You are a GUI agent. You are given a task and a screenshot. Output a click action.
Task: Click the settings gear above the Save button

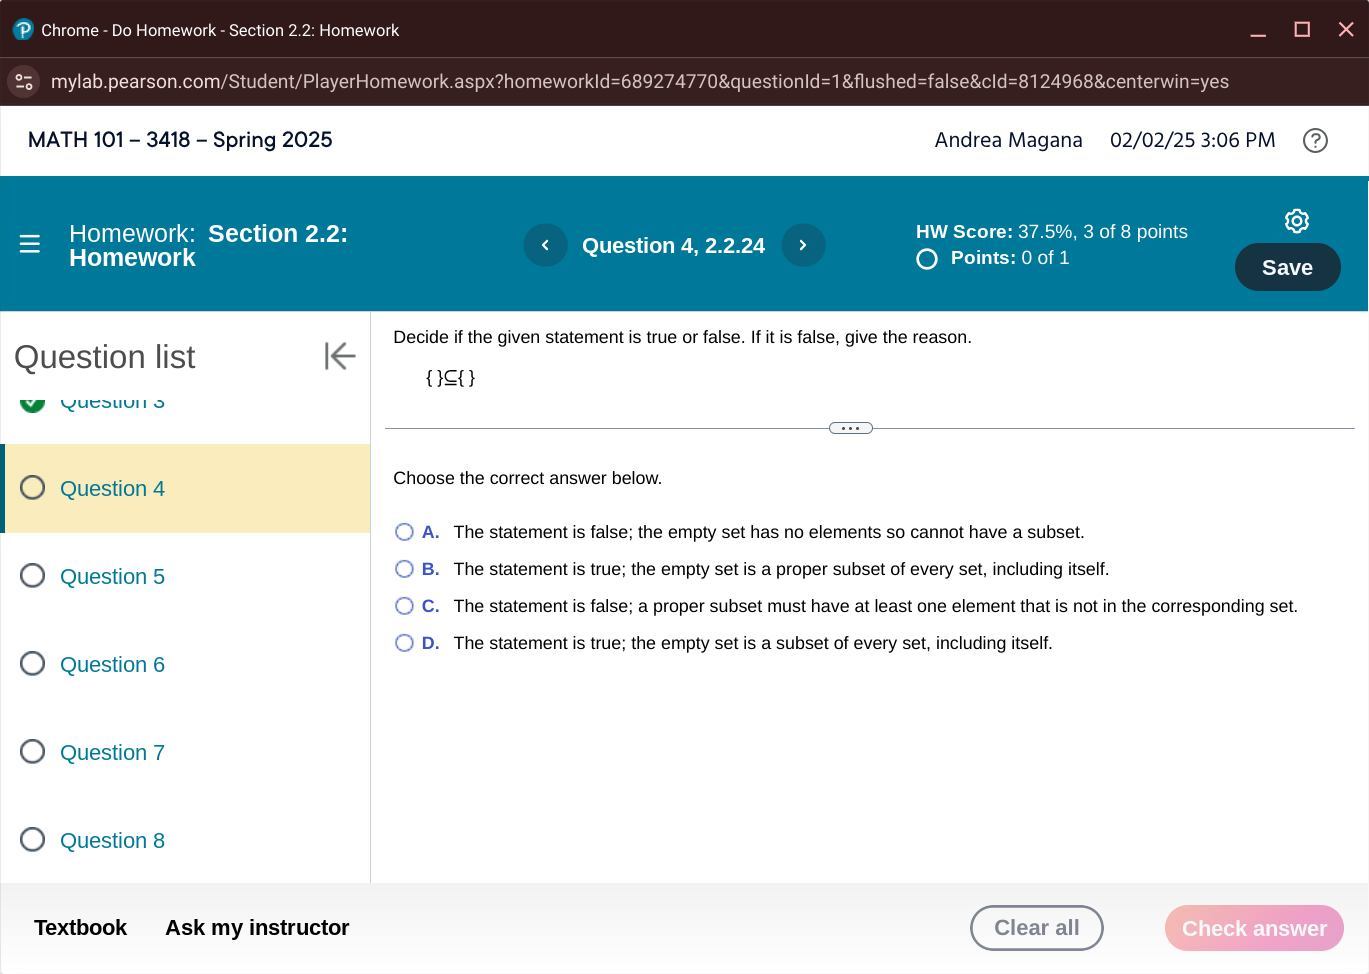click(x=1296, y=220)
